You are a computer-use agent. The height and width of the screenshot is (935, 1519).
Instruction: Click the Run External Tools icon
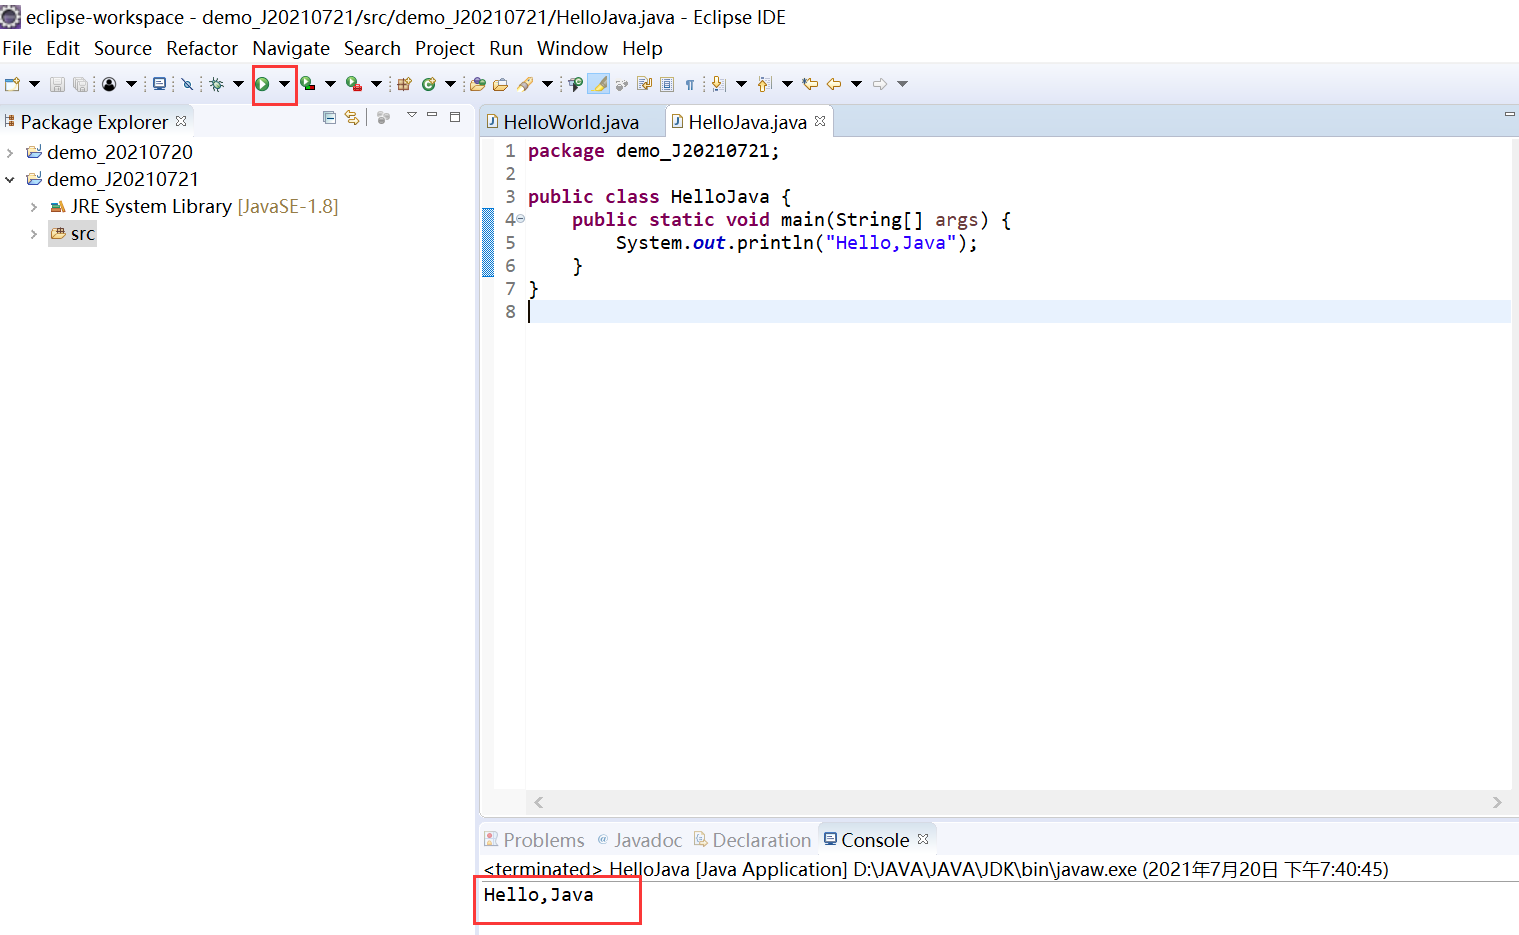354,84
